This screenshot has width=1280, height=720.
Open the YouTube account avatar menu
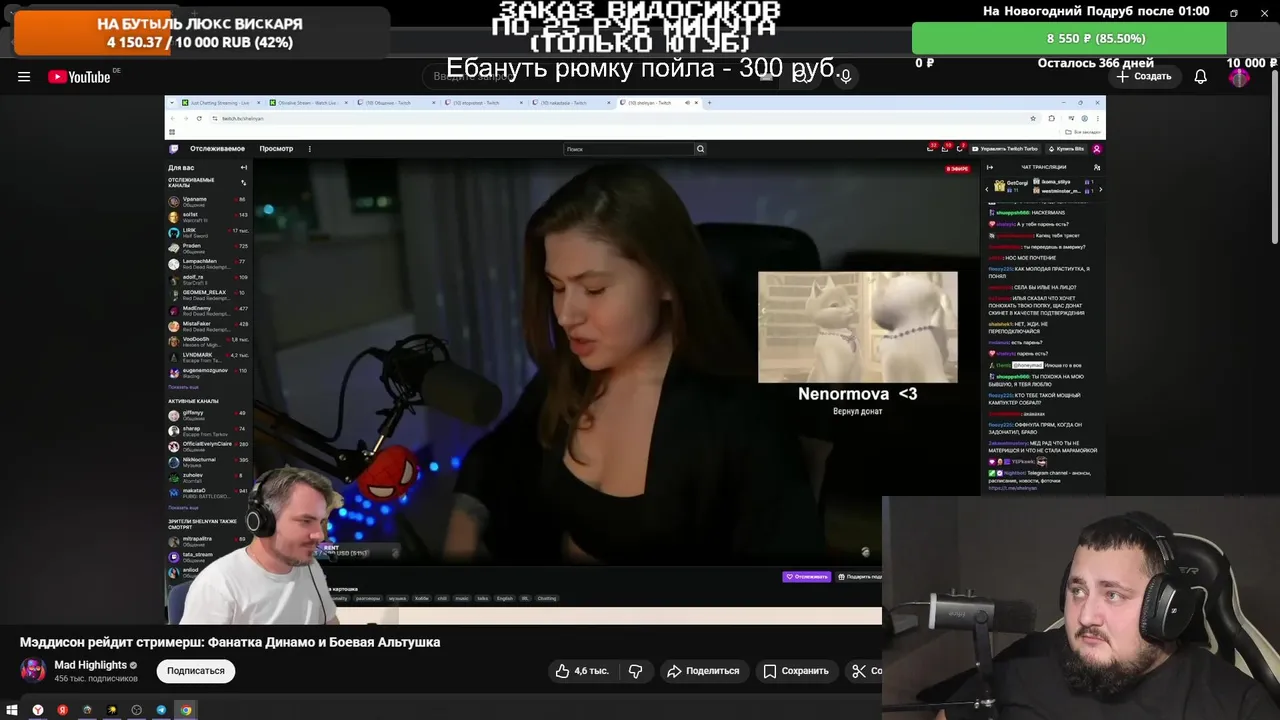coord(1240,77)
